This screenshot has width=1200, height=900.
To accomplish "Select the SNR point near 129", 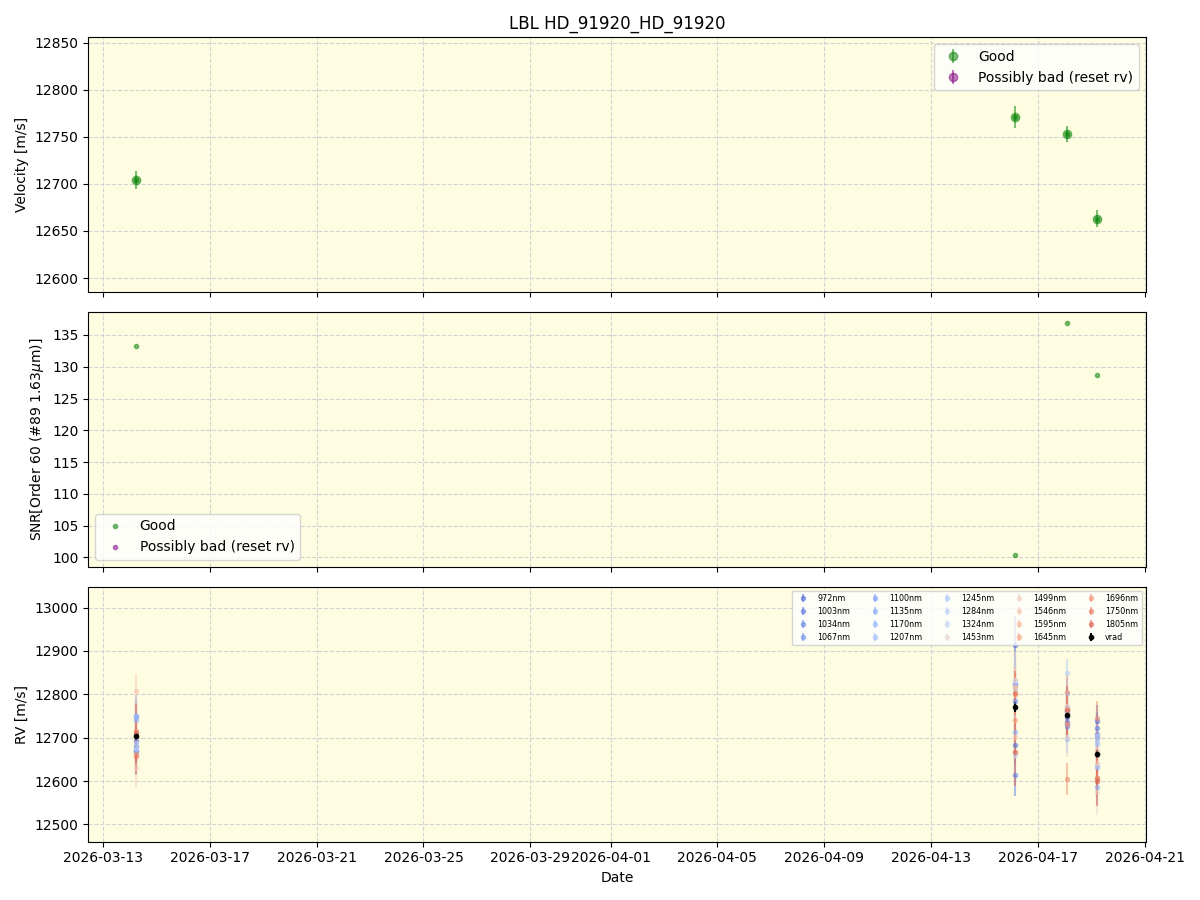I will 1097,375.
